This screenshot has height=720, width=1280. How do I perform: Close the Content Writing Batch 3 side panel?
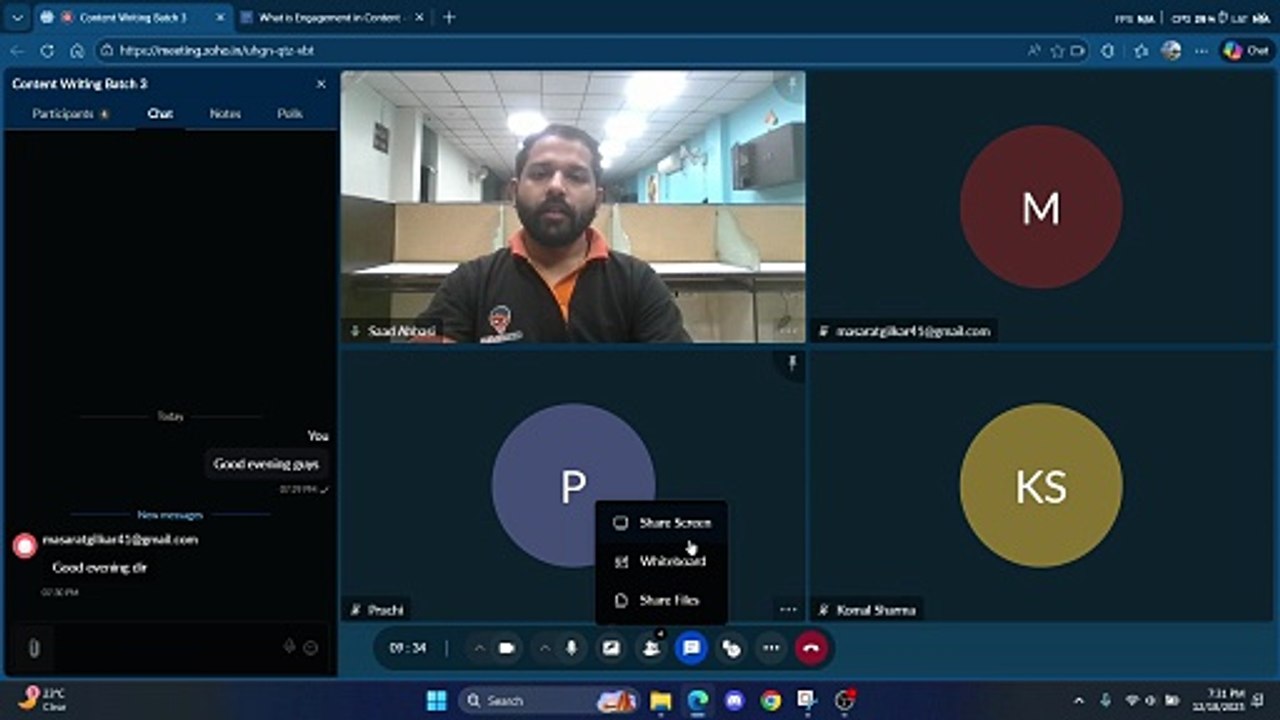click(321, 84)
